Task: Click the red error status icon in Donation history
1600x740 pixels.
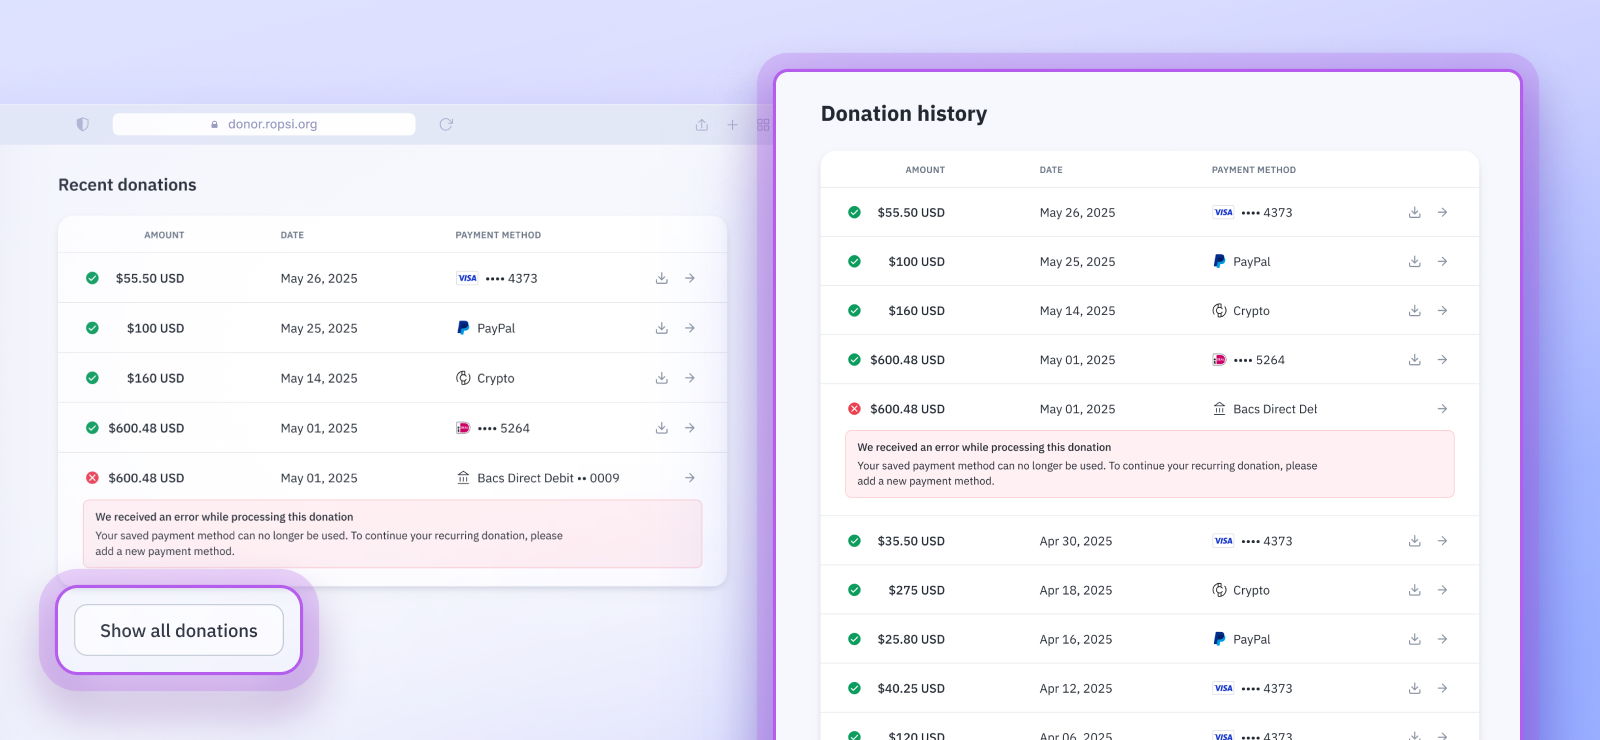Action: pos(854,409)
